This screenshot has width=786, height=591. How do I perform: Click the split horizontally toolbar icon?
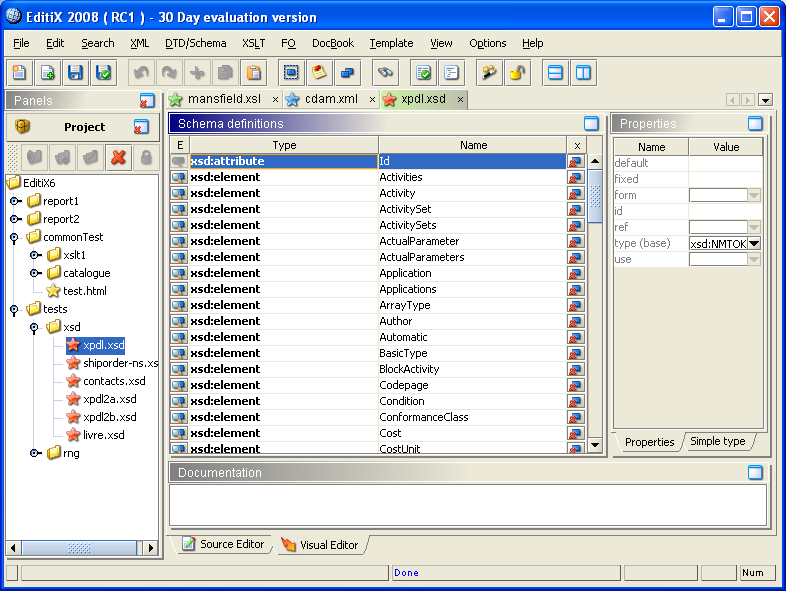point(555,73)
